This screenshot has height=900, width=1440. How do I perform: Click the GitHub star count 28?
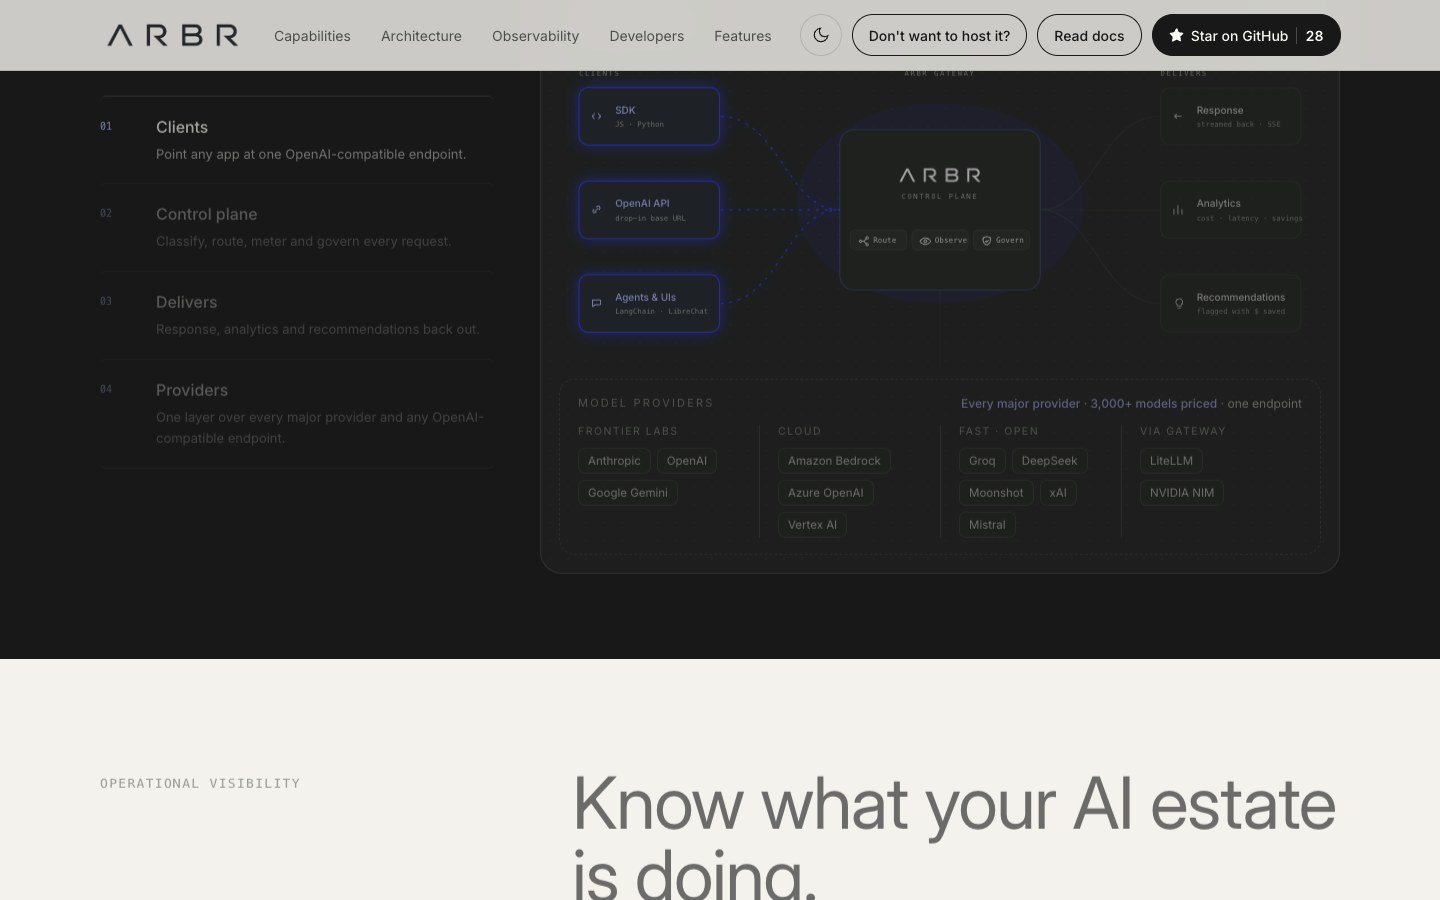coord(1314,36)
